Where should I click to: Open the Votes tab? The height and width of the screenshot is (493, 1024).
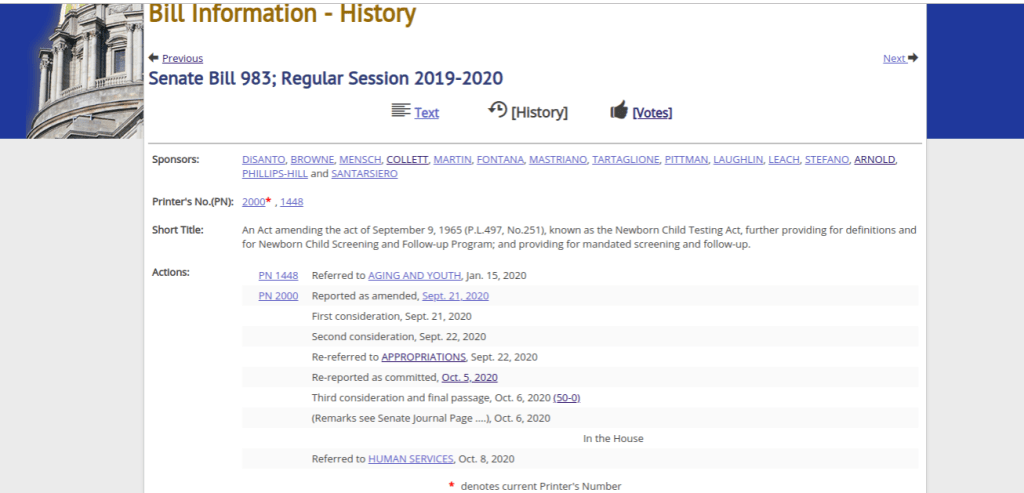[652, 113]
